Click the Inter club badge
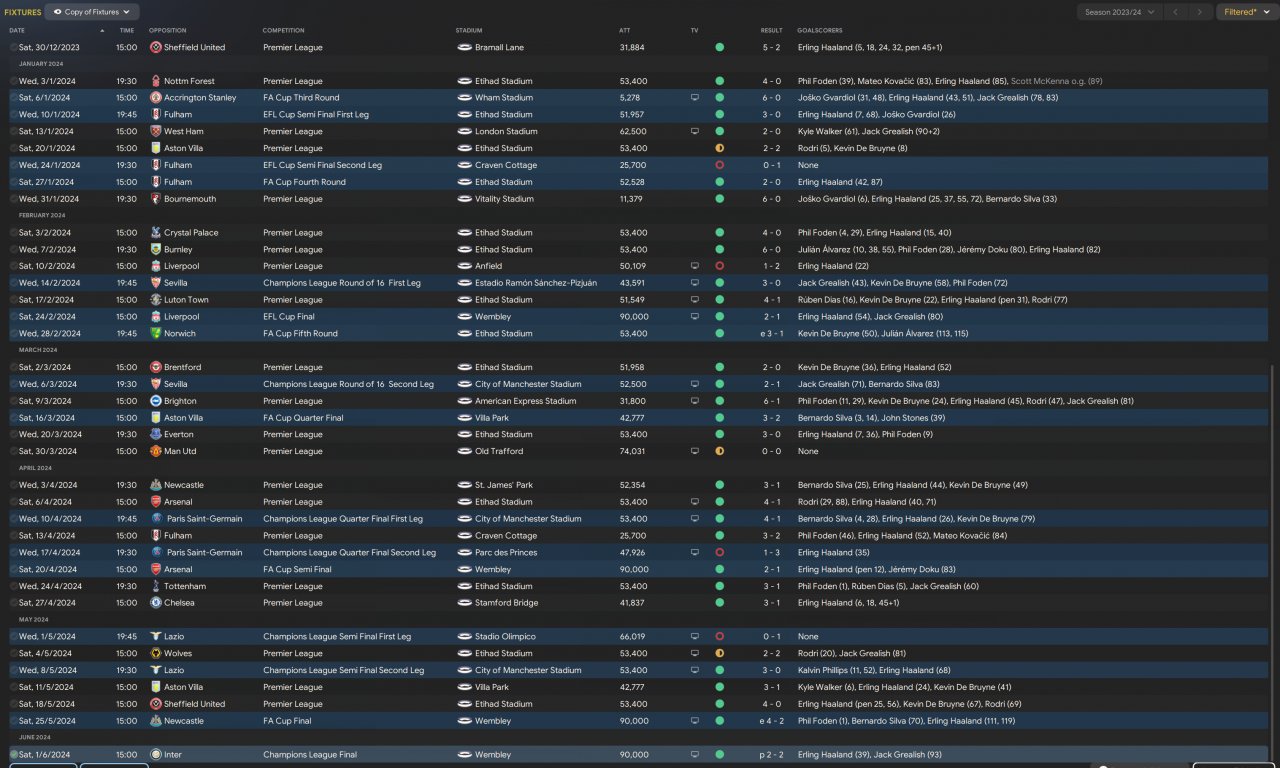Screen dimensions: 1280x768 coord(156,755)
